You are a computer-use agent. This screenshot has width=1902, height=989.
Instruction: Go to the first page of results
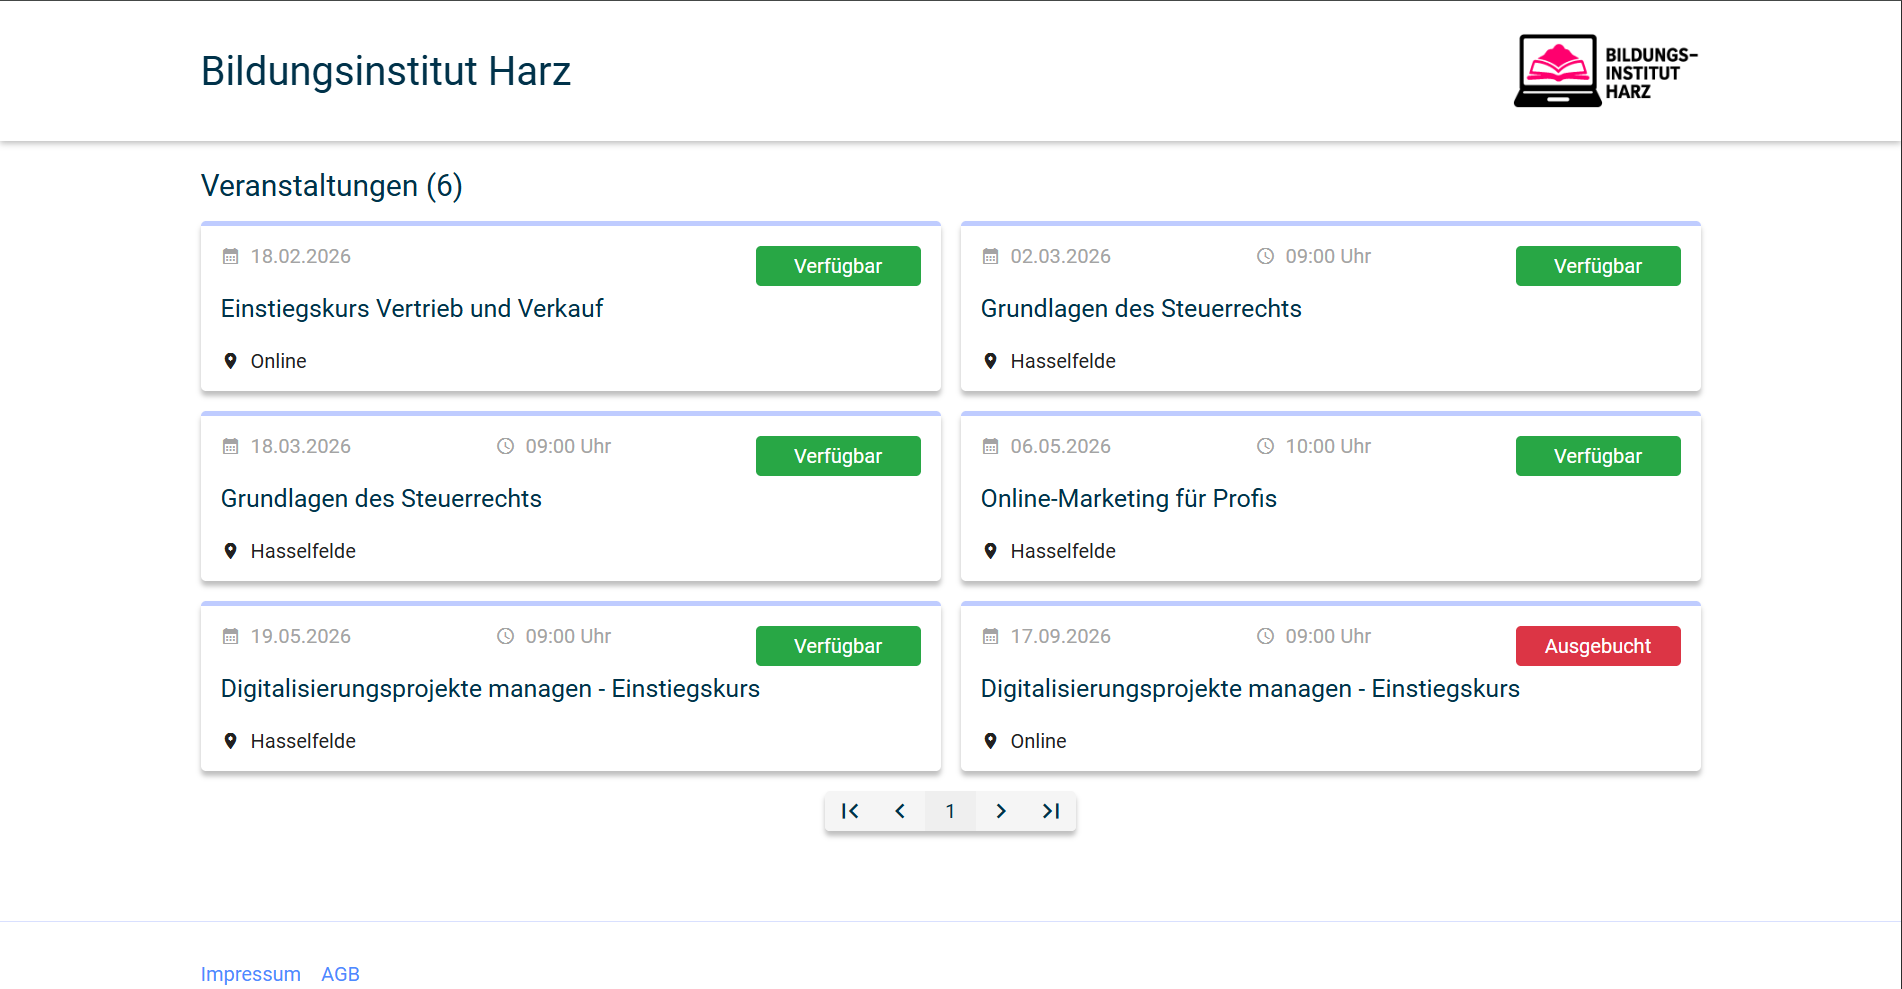(850, 811)
